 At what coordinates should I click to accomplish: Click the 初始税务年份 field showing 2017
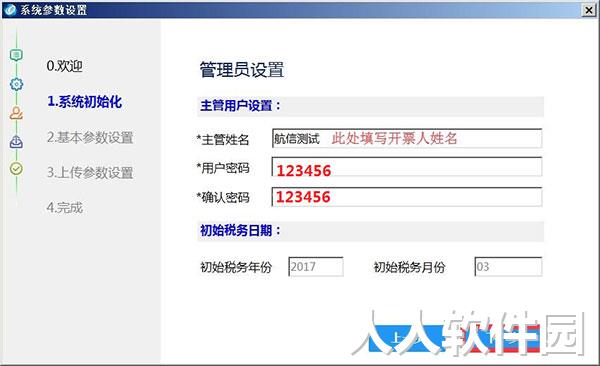click(x=316, y=266)
